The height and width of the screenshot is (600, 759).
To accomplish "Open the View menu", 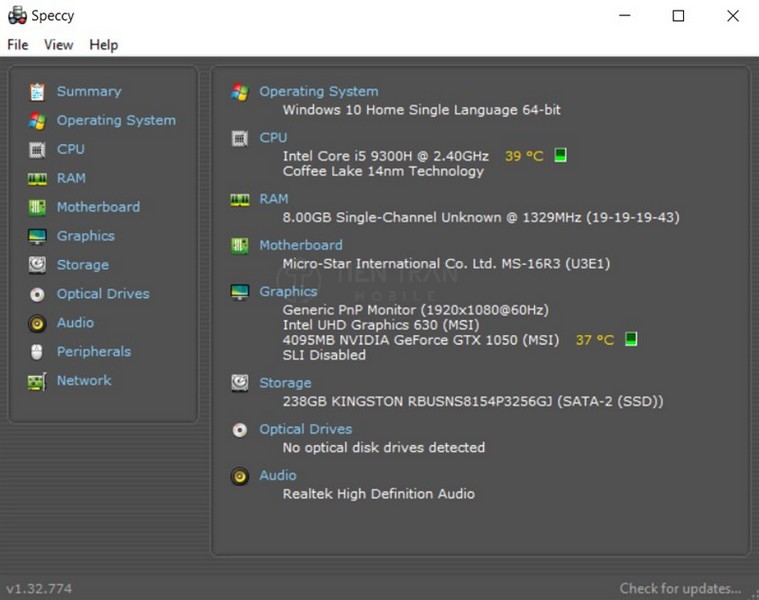I will click(59, 45).
